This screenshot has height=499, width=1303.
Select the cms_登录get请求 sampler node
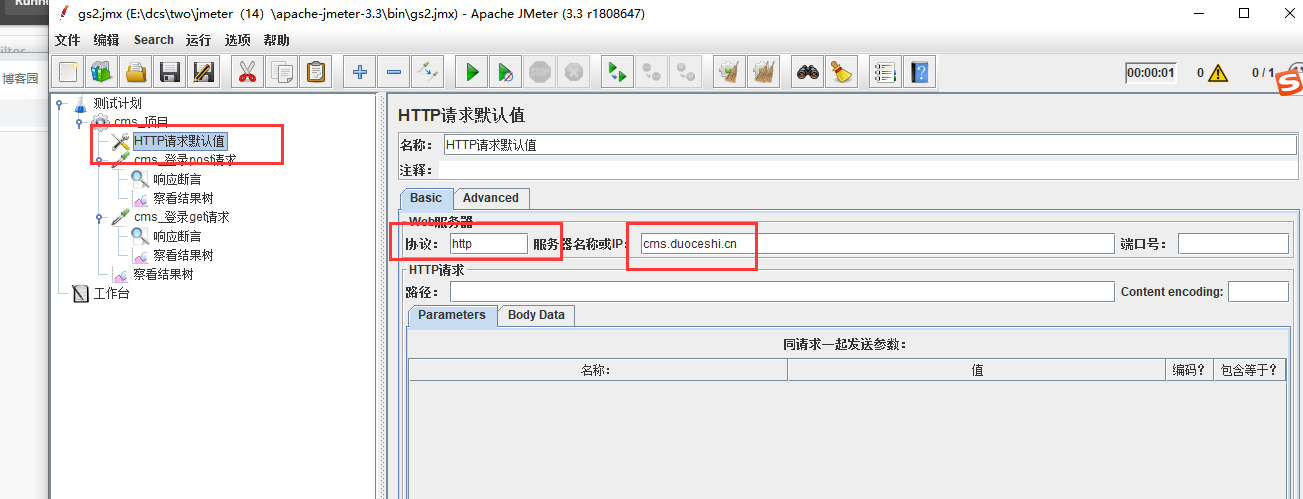pos(182,217)
